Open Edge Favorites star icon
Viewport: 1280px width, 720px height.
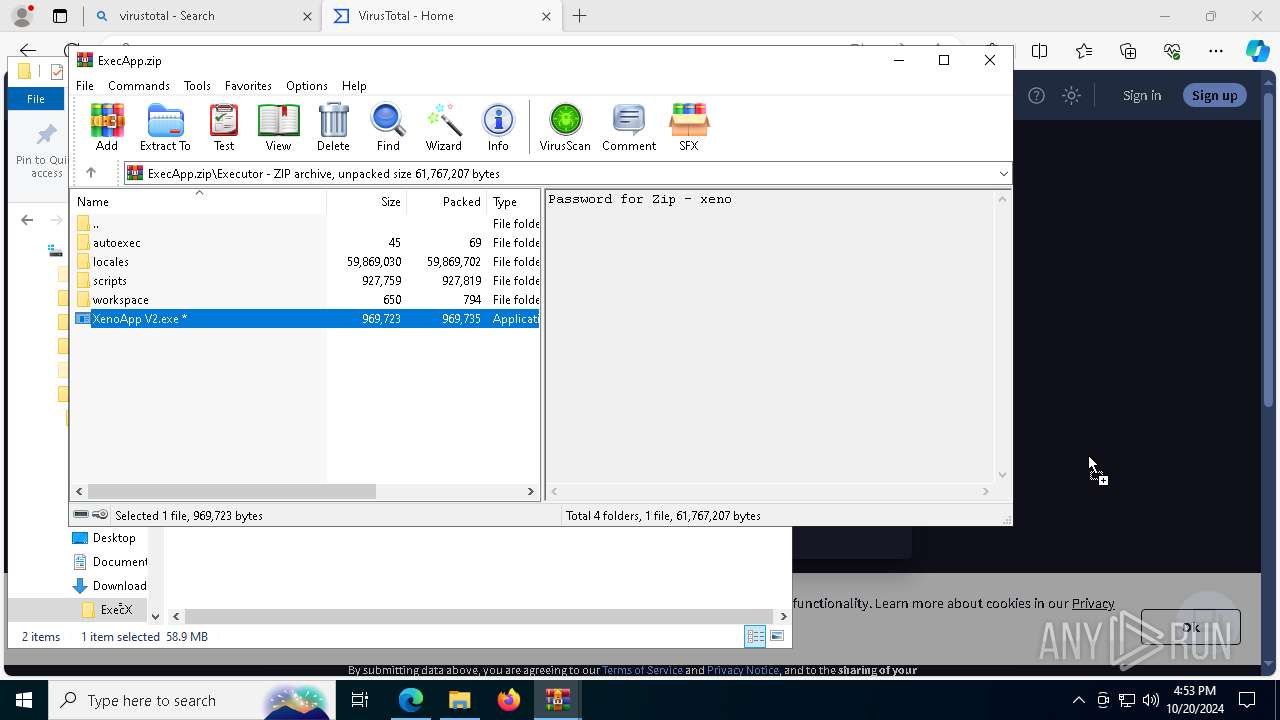1084,51
